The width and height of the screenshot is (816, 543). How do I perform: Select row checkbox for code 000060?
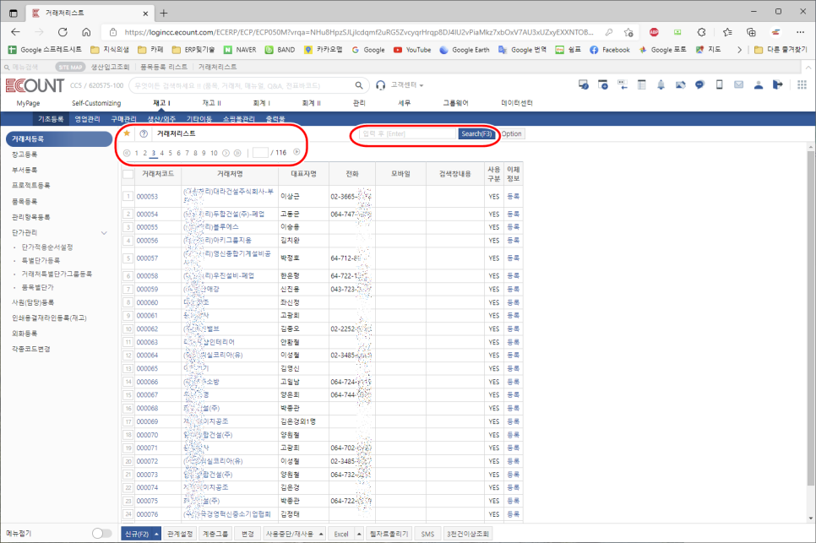click(128, 302)
